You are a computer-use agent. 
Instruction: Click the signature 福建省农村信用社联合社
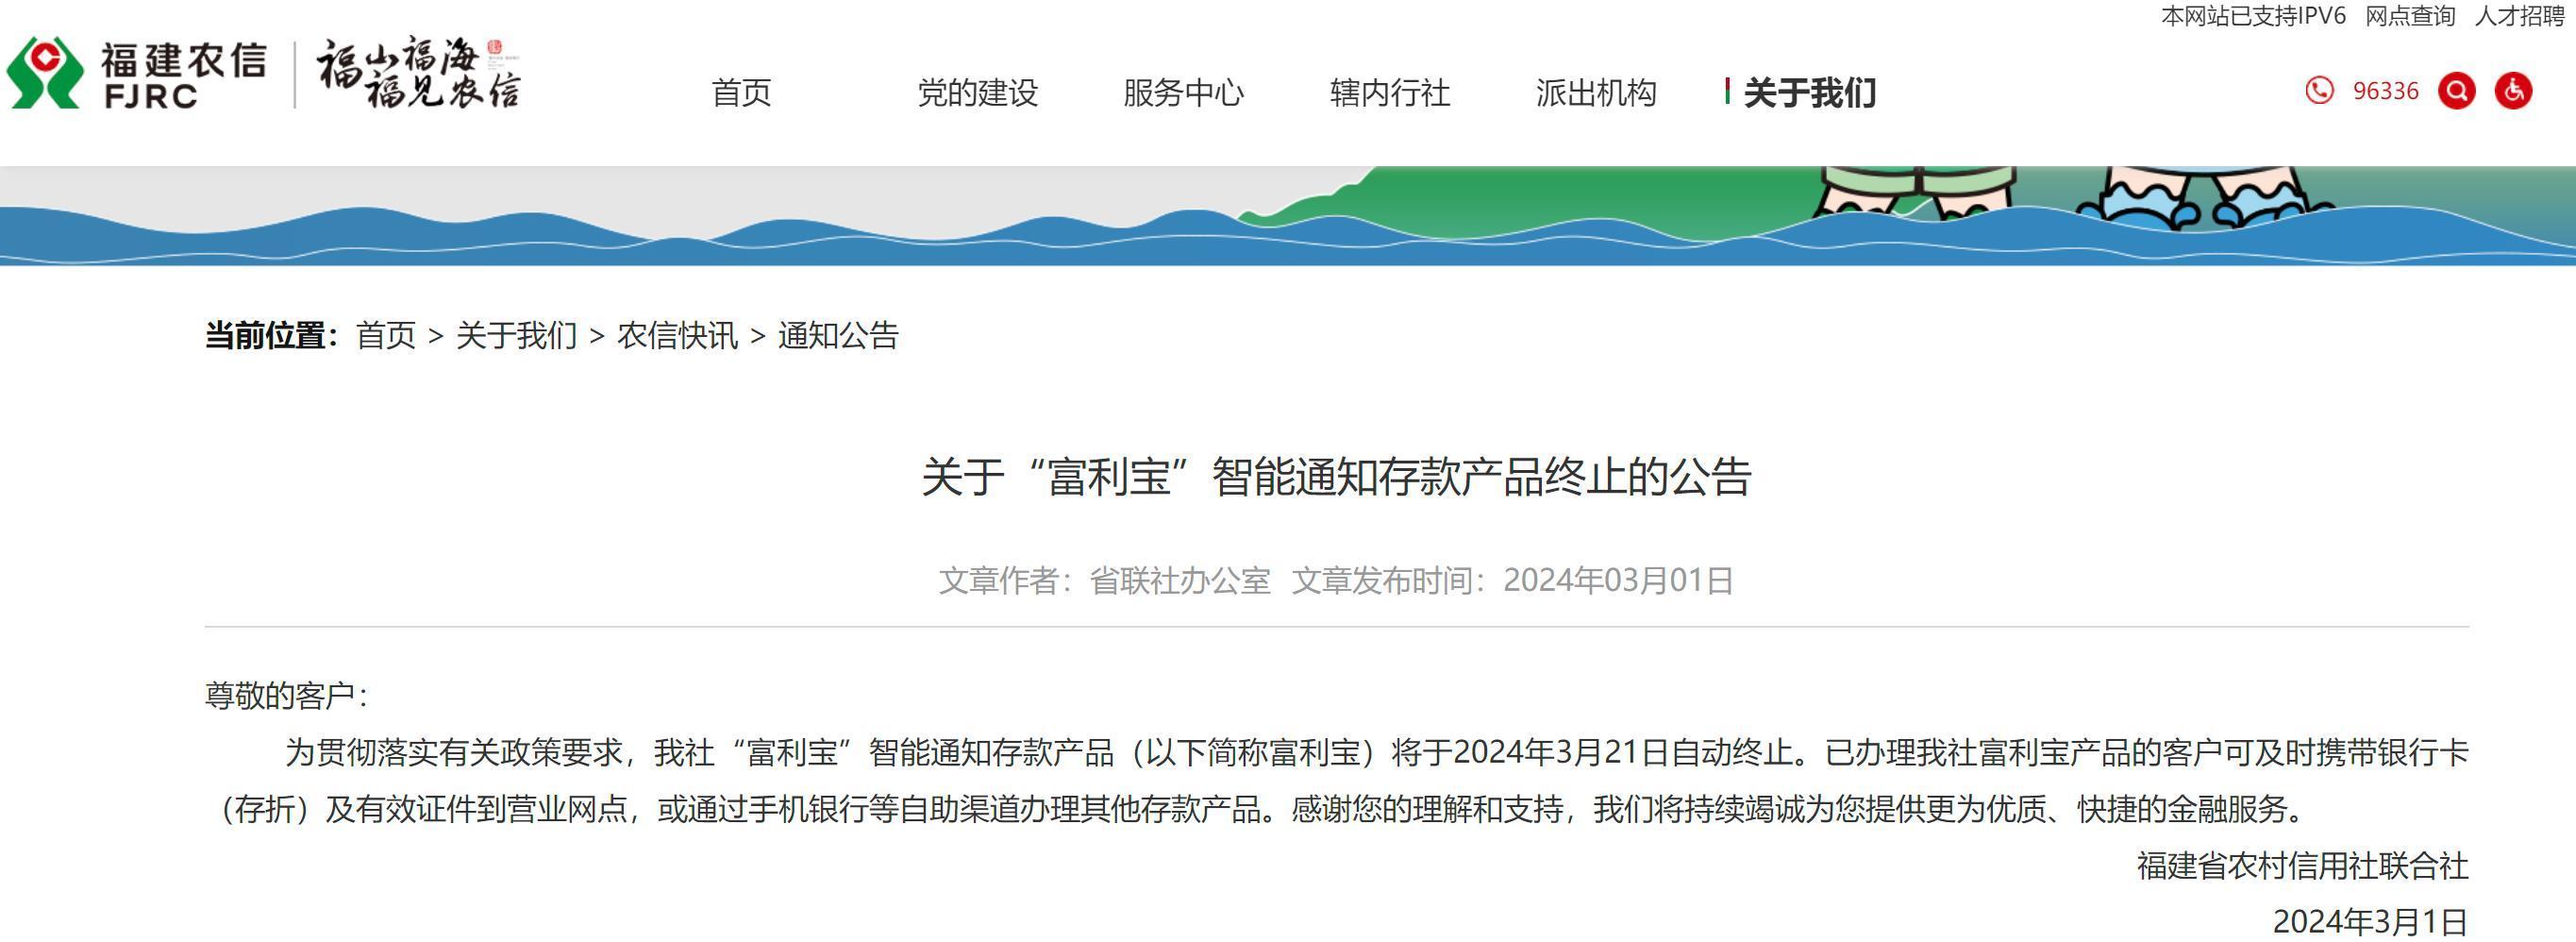click(2303, 865)
